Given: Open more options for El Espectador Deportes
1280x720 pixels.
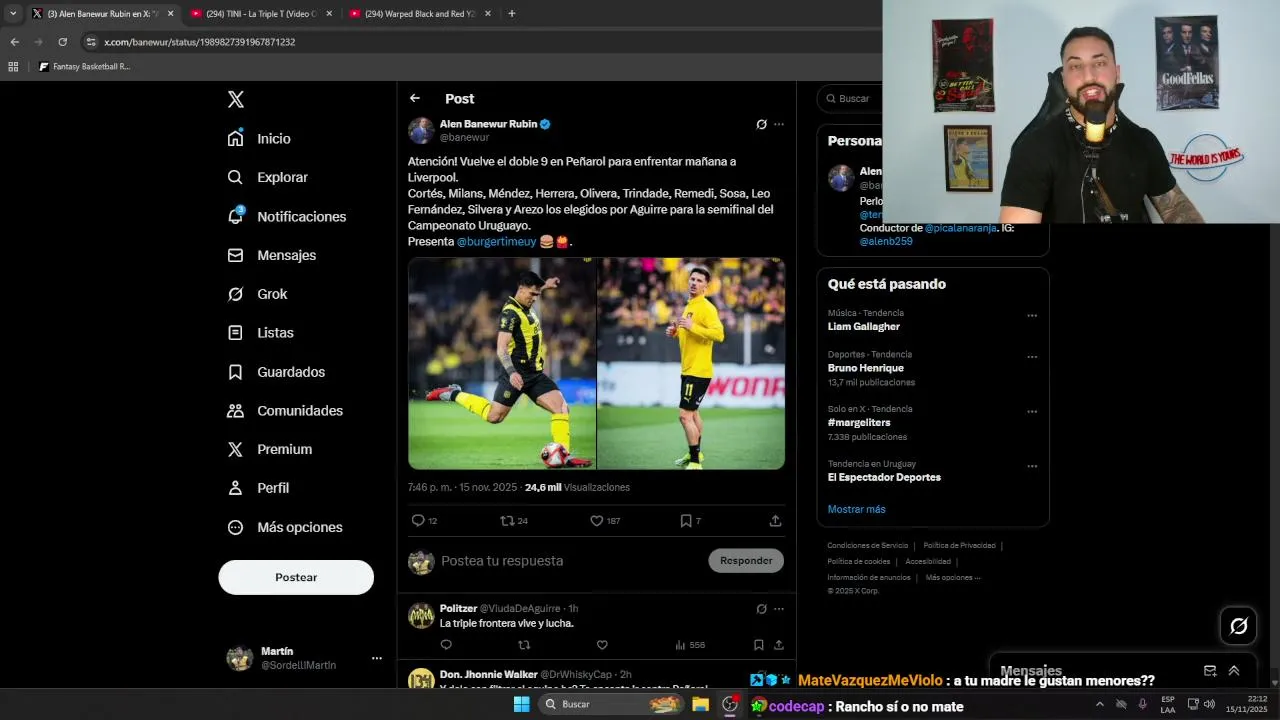Looking at the screenshot, I should pyautogui.click(x=1032, y=467).
